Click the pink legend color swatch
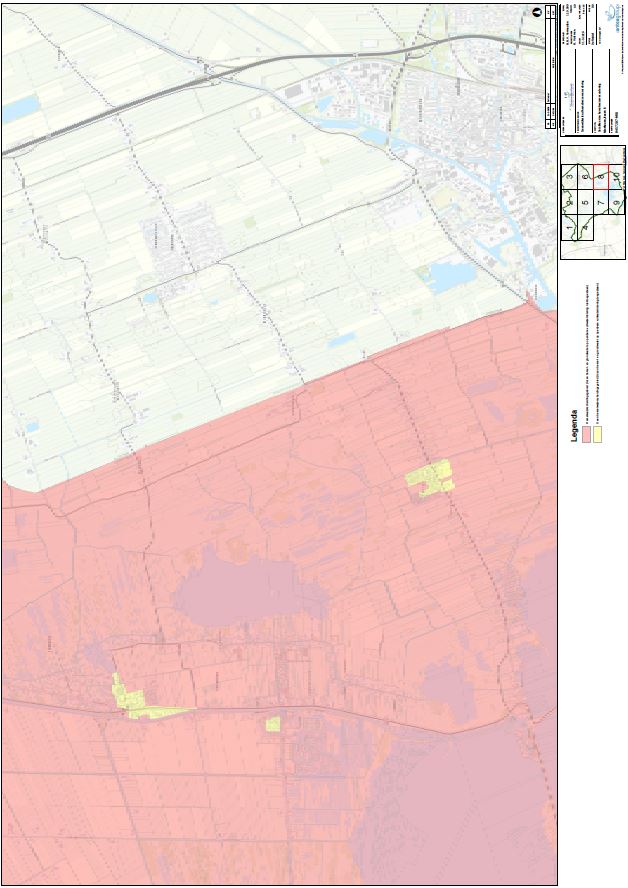 click(585, 435)
